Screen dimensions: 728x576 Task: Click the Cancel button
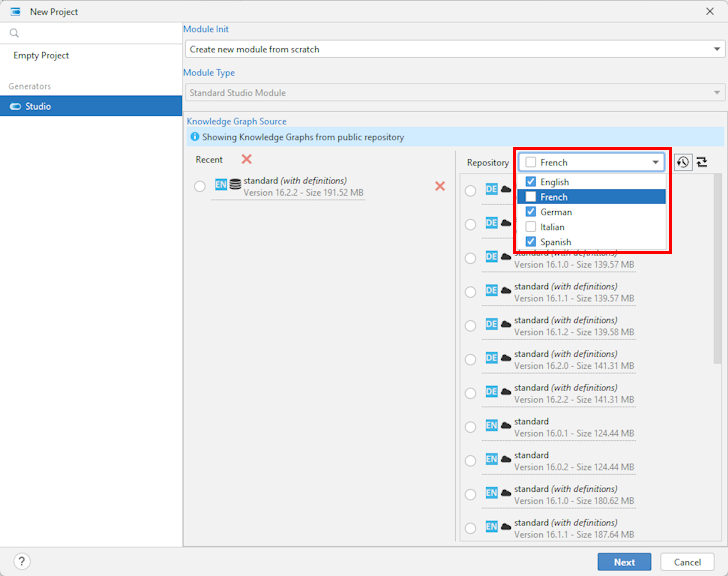click(687, 562)
